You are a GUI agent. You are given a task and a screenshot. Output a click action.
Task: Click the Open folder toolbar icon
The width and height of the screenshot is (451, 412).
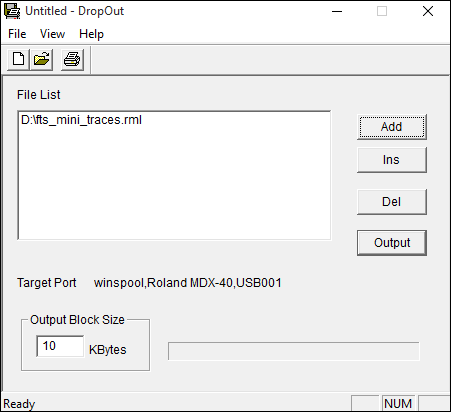[41, 60]
